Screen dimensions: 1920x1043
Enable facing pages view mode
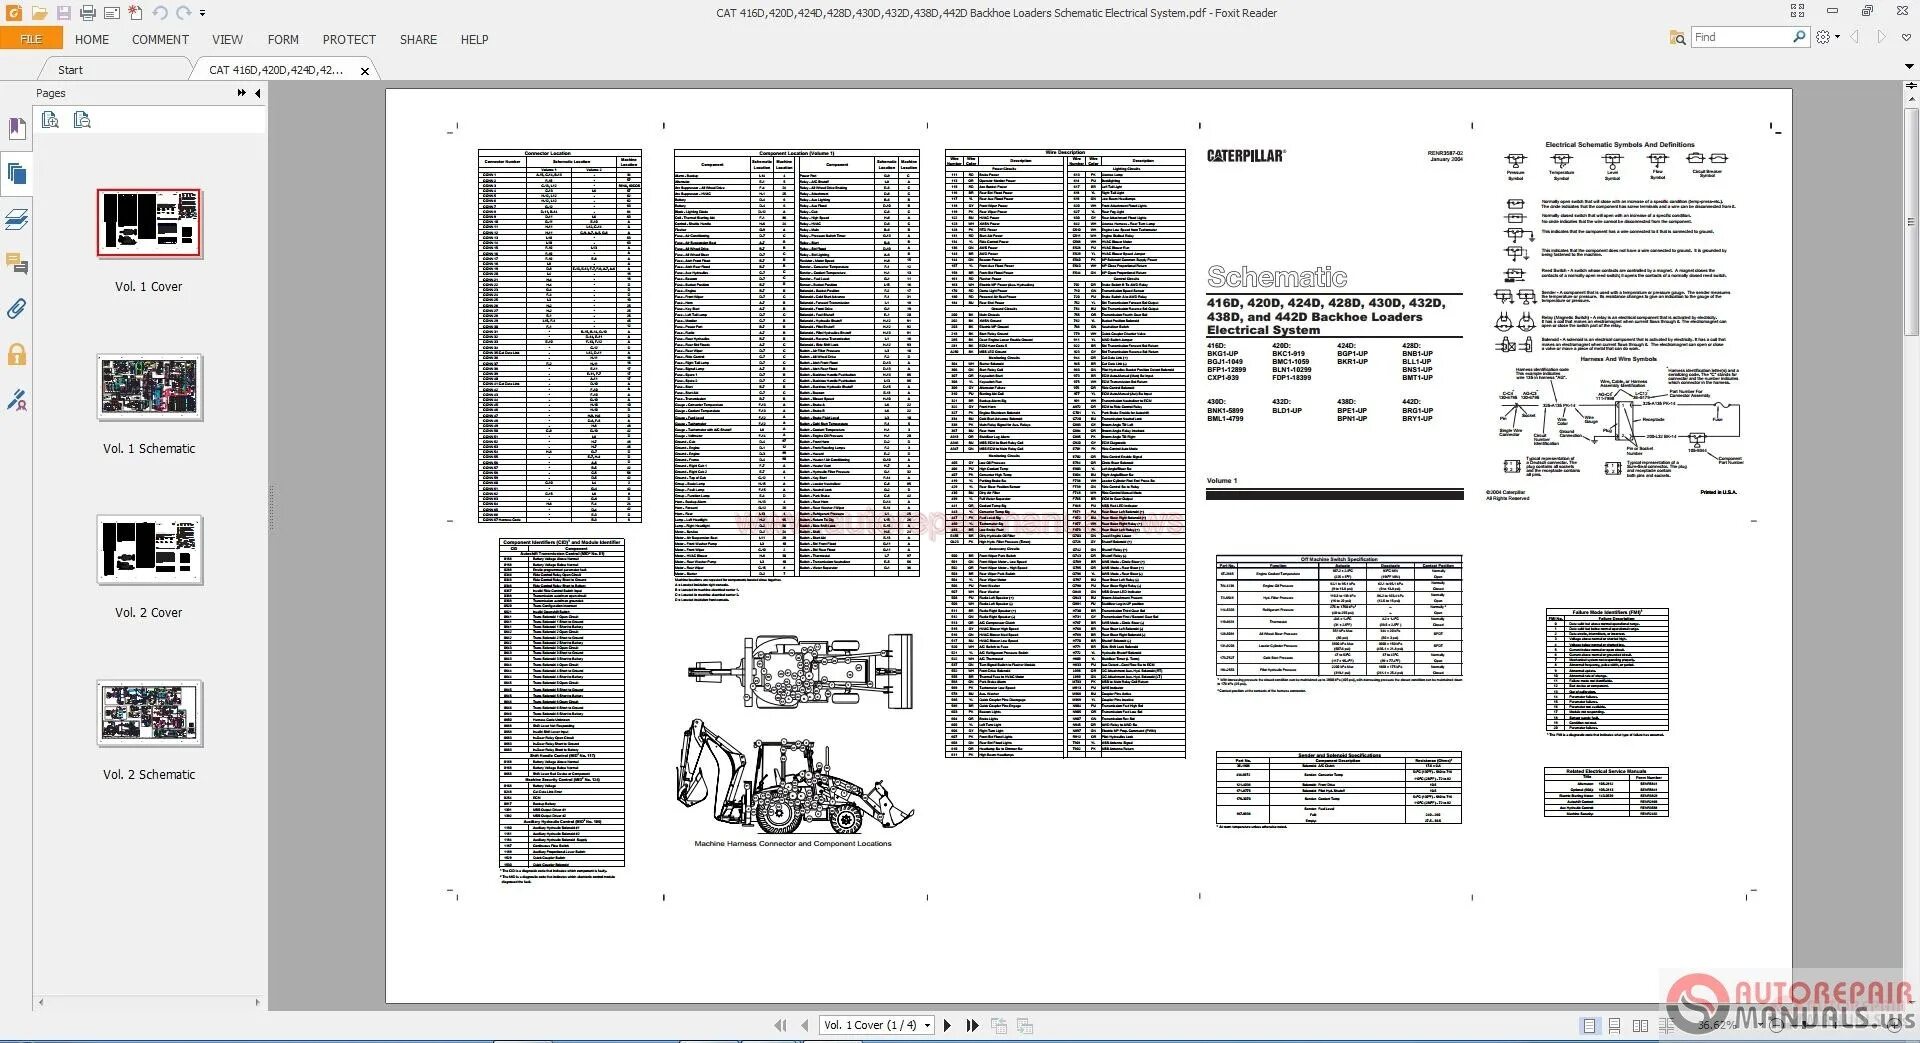pyautogui.click(x=1640, y=1026)
